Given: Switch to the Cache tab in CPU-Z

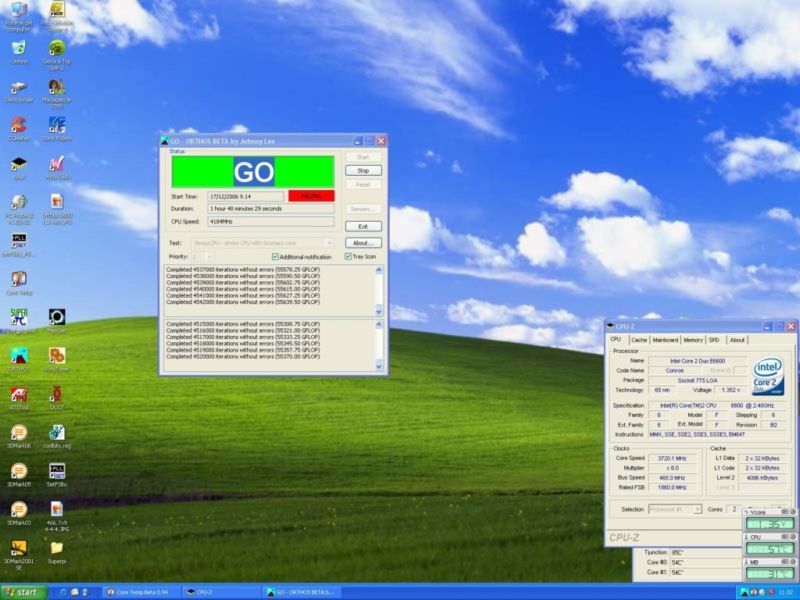Looking at the screenshot, I should 638,340.
